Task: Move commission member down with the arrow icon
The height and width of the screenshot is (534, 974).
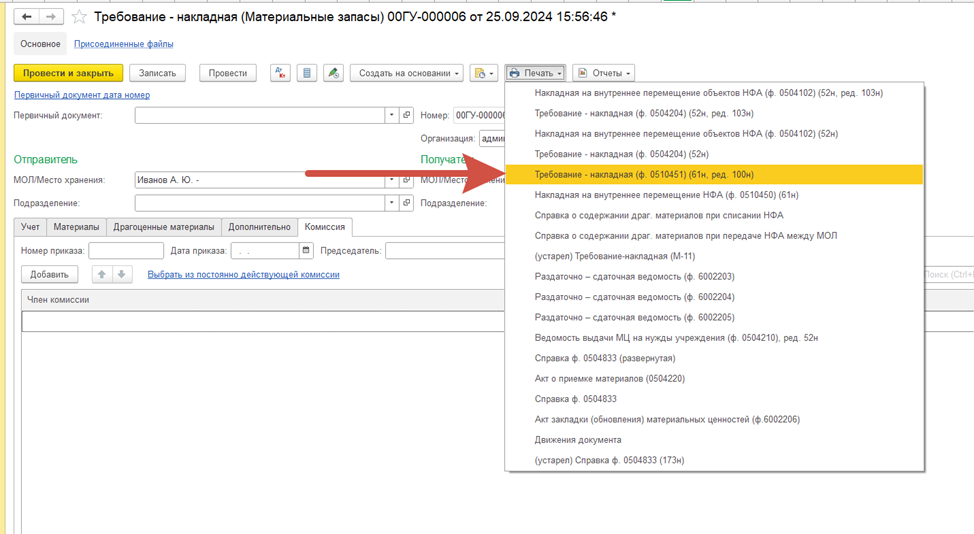Action: click(122, 274)
